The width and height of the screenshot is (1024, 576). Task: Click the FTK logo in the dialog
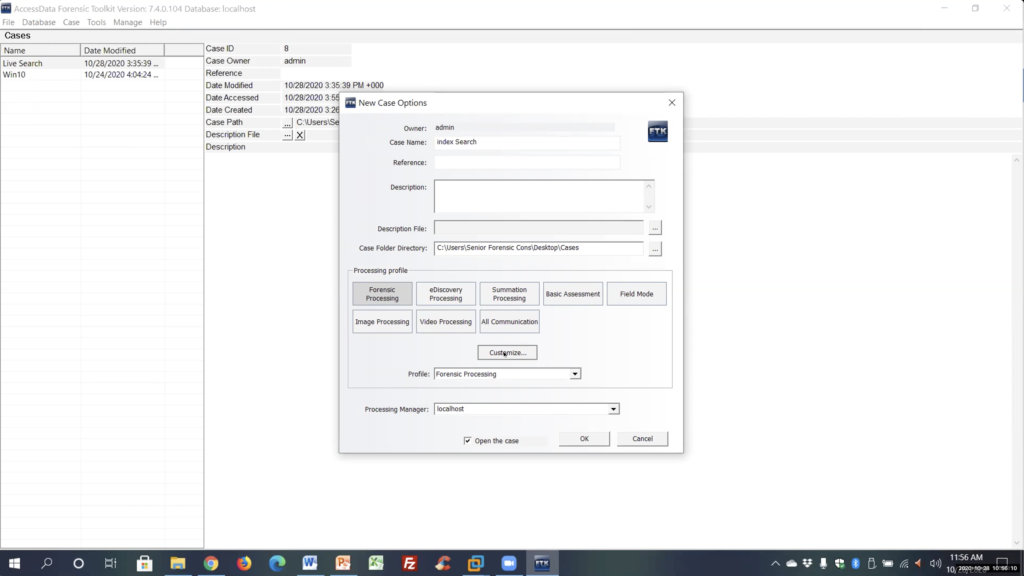click(658, 131)
